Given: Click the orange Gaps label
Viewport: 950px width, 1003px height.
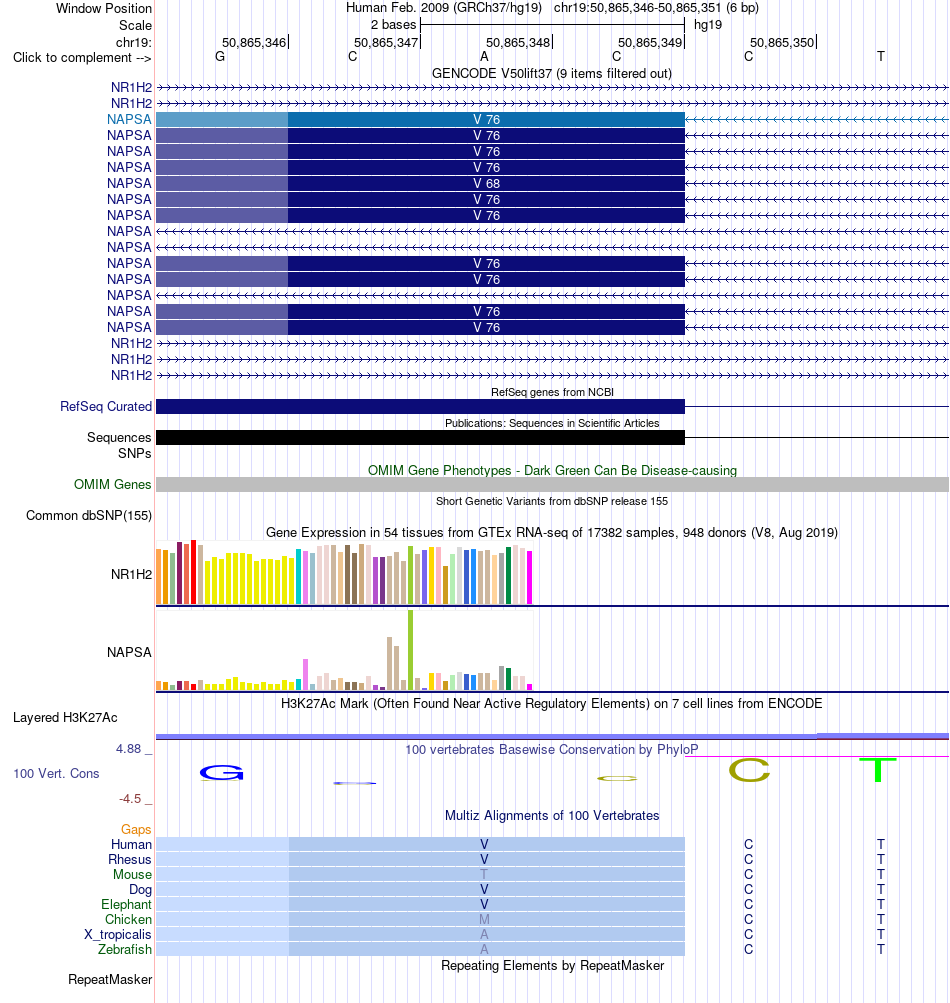Looking at the screenshot, I should pyautogui.click(x=136, y=830).
